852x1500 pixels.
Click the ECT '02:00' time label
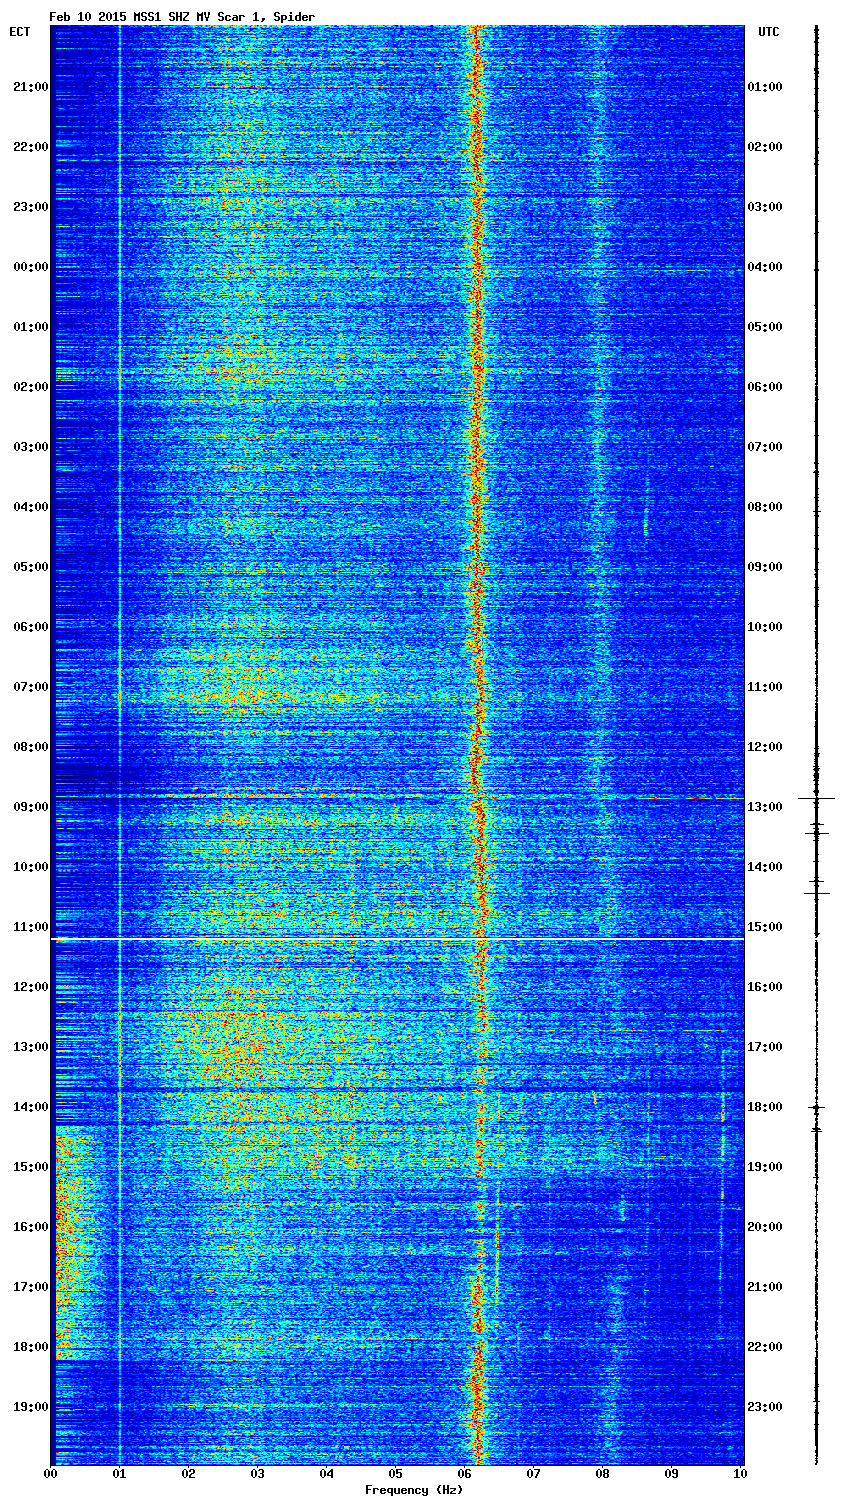pyautogui.click(x=30, y=387)
